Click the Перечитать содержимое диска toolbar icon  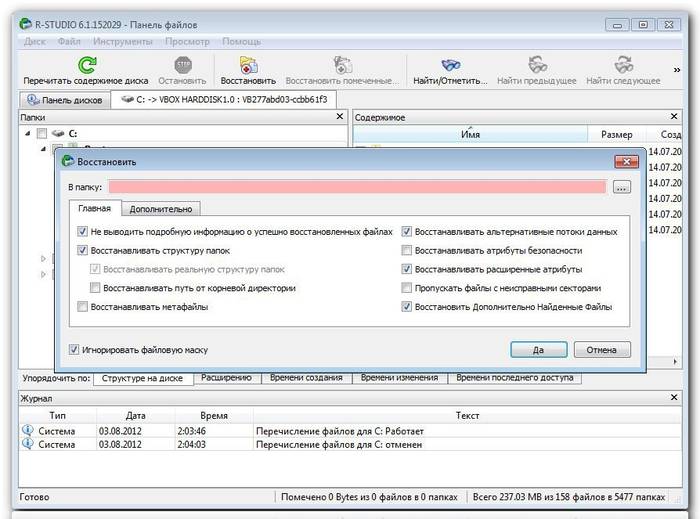[86, 65]
